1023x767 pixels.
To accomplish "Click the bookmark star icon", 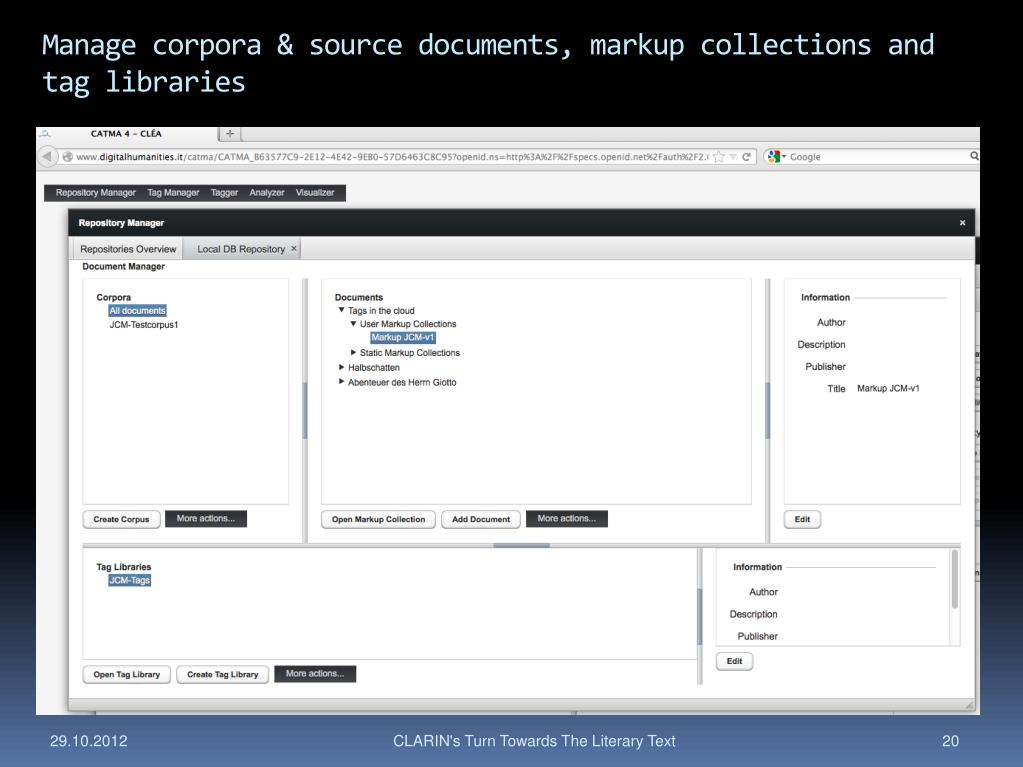I will 719,157.
